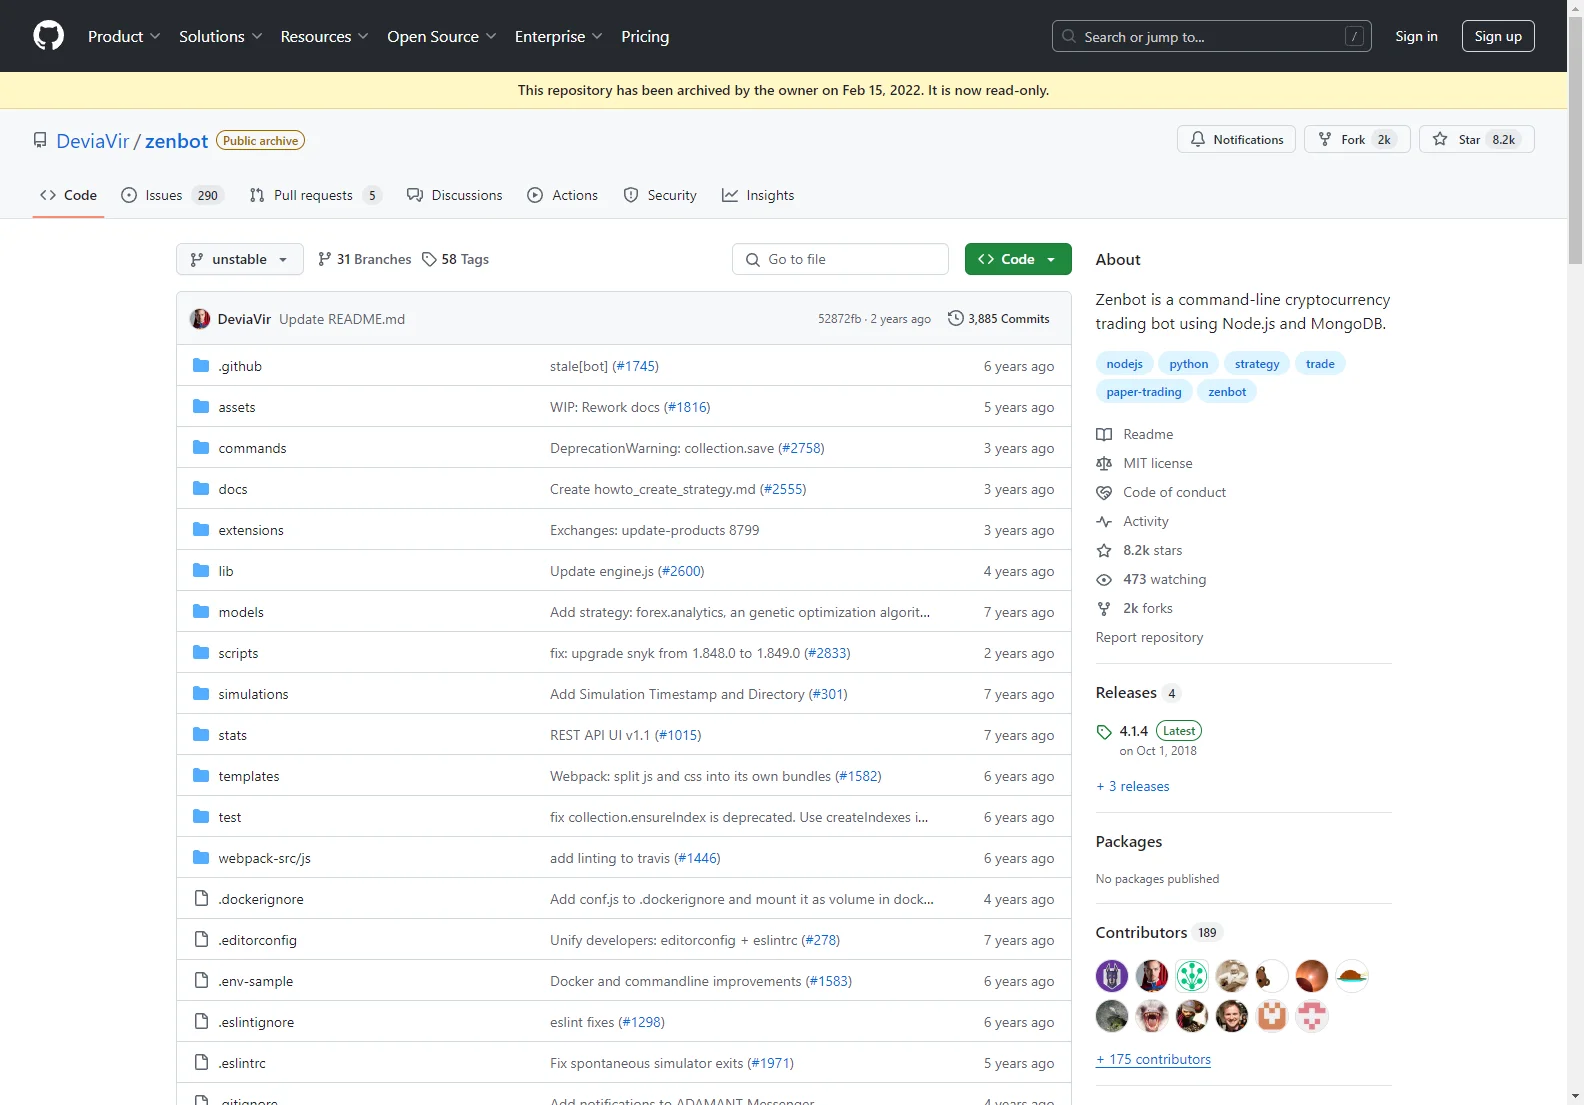This screenshot has height=1105, width=1584.
Task: Focus the Go to file field
Action: point(840,259)
